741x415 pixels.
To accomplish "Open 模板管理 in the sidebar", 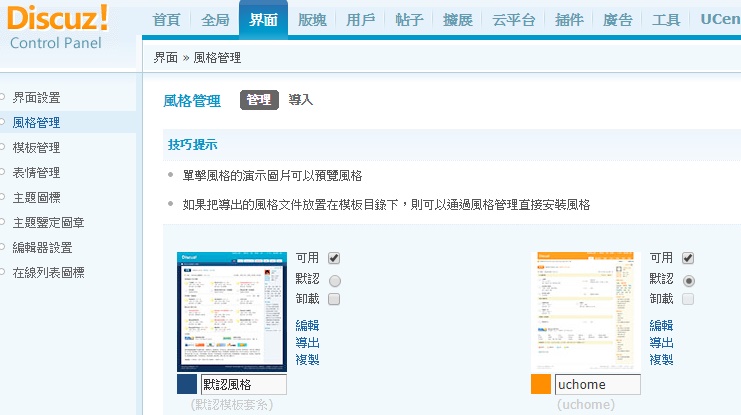I will [36, 147].
